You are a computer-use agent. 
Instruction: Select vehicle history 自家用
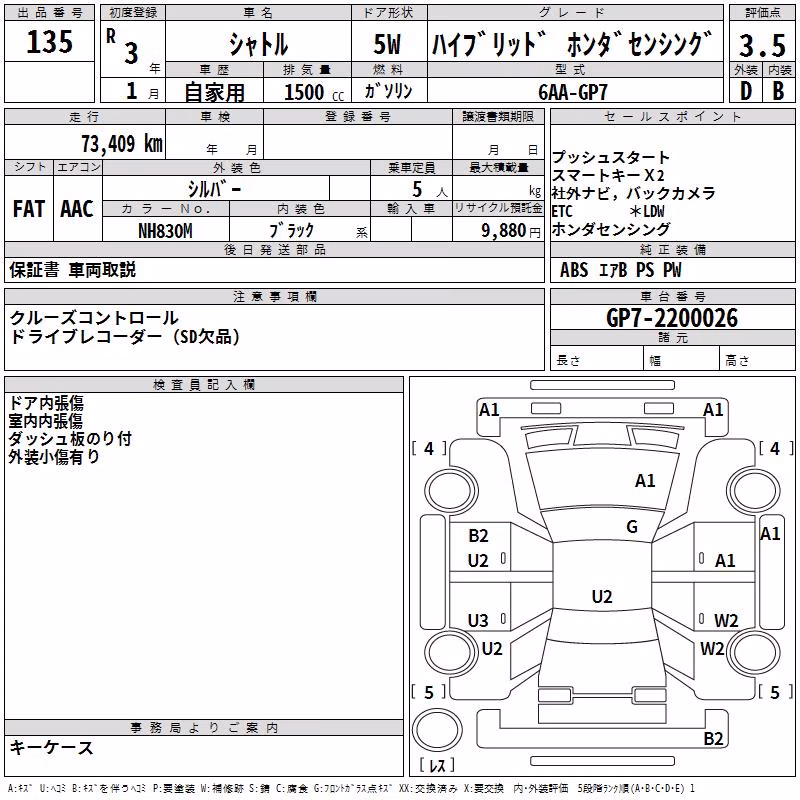[214, 92]
